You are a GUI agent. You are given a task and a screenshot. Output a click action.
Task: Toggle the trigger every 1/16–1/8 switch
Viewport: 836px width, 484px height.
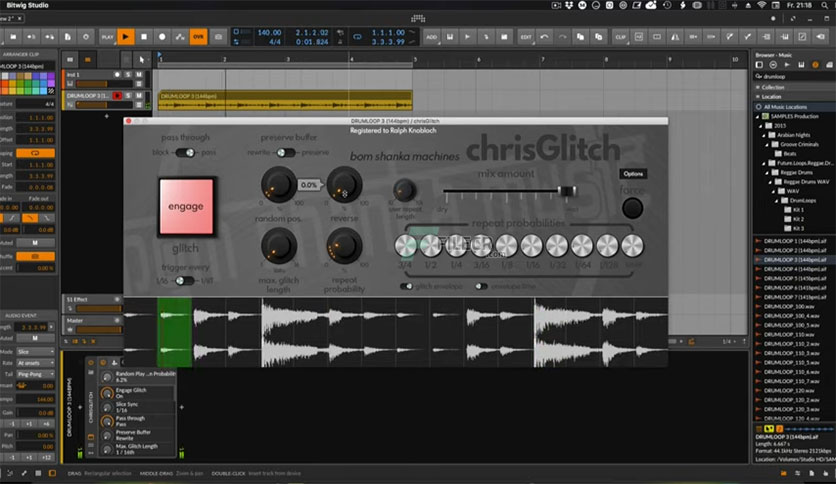pyautogui.click(x=184, y=280)
